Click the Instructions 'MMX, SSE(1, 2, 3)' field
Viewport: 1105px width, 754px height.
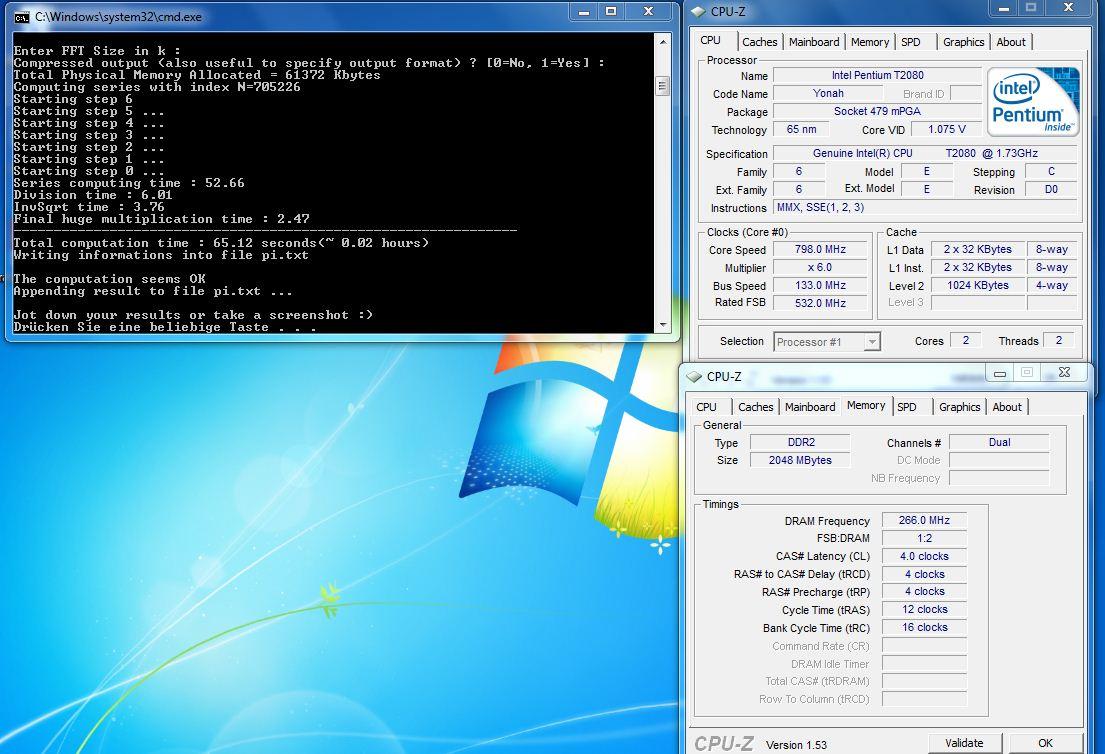pos(925,208)
